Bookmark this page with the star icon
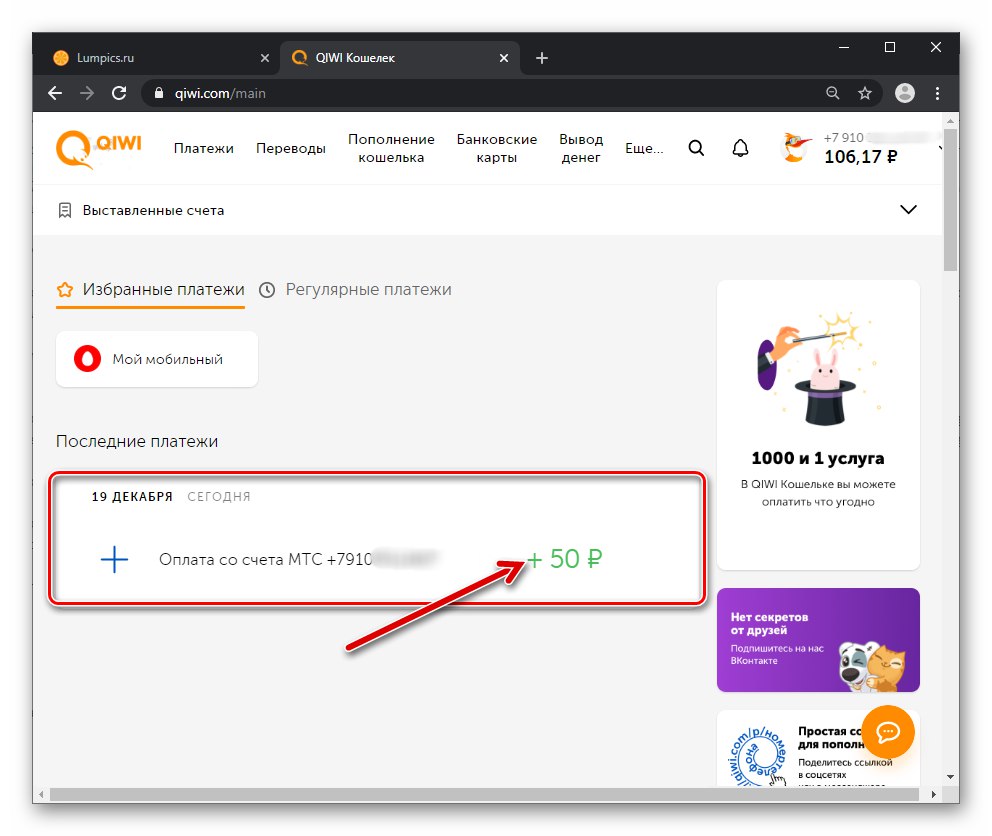The height and width of the screenshot is (836, 992). point(865,93)
